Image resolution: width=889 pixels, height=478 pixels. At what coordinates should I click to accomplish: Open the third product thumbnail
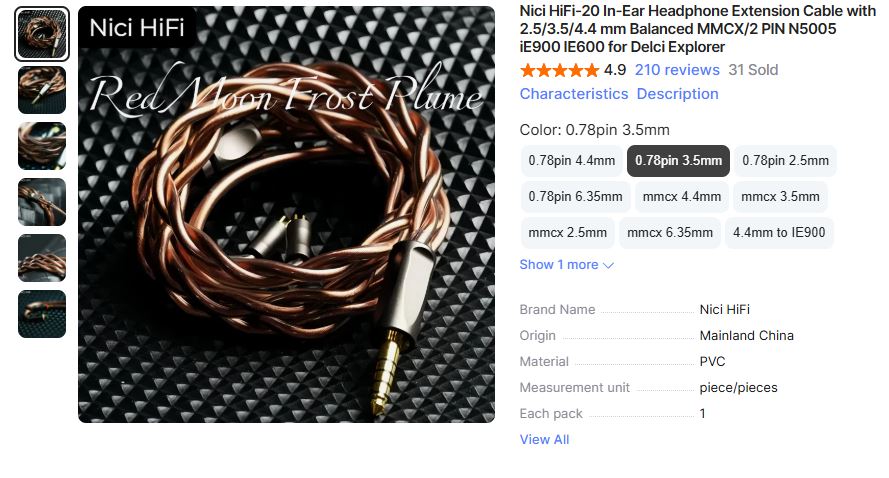pos(42,146)
